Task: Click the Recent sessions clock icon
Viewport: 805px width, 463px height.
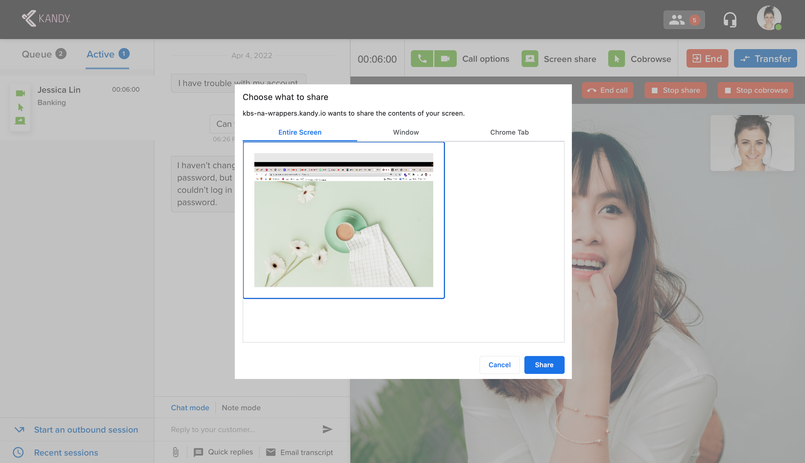Action: (18, 452)
